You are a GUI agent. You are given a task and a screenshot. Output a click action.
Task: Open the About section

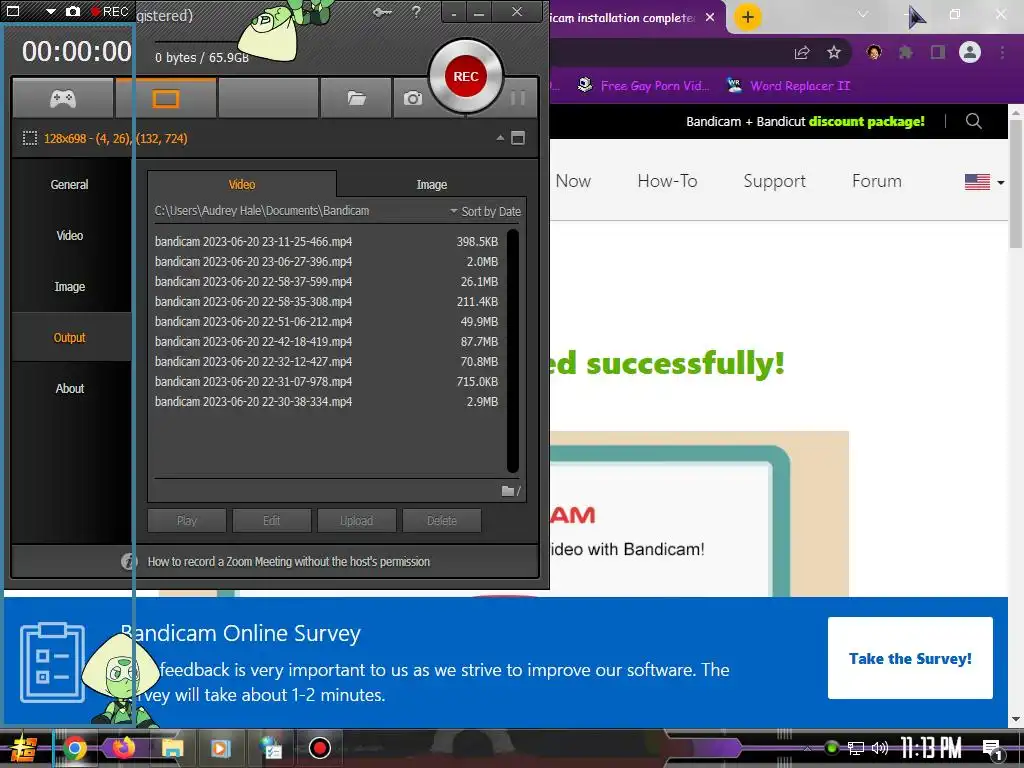click(x=70, y=388)
